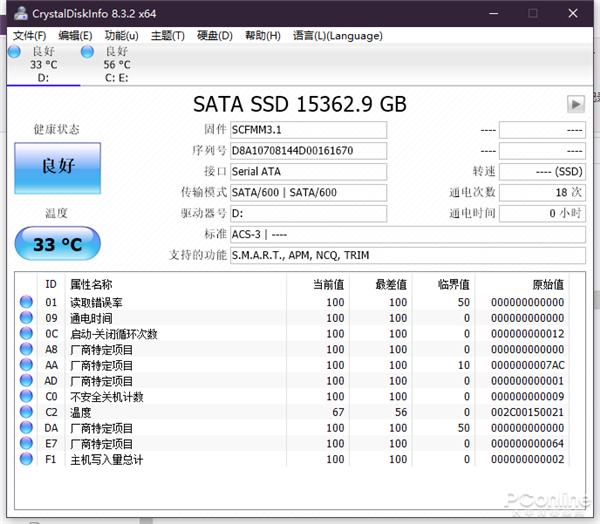Click the status icon for ID E7 row
Screen dimensions: 600x524
[x=26, y=443]
